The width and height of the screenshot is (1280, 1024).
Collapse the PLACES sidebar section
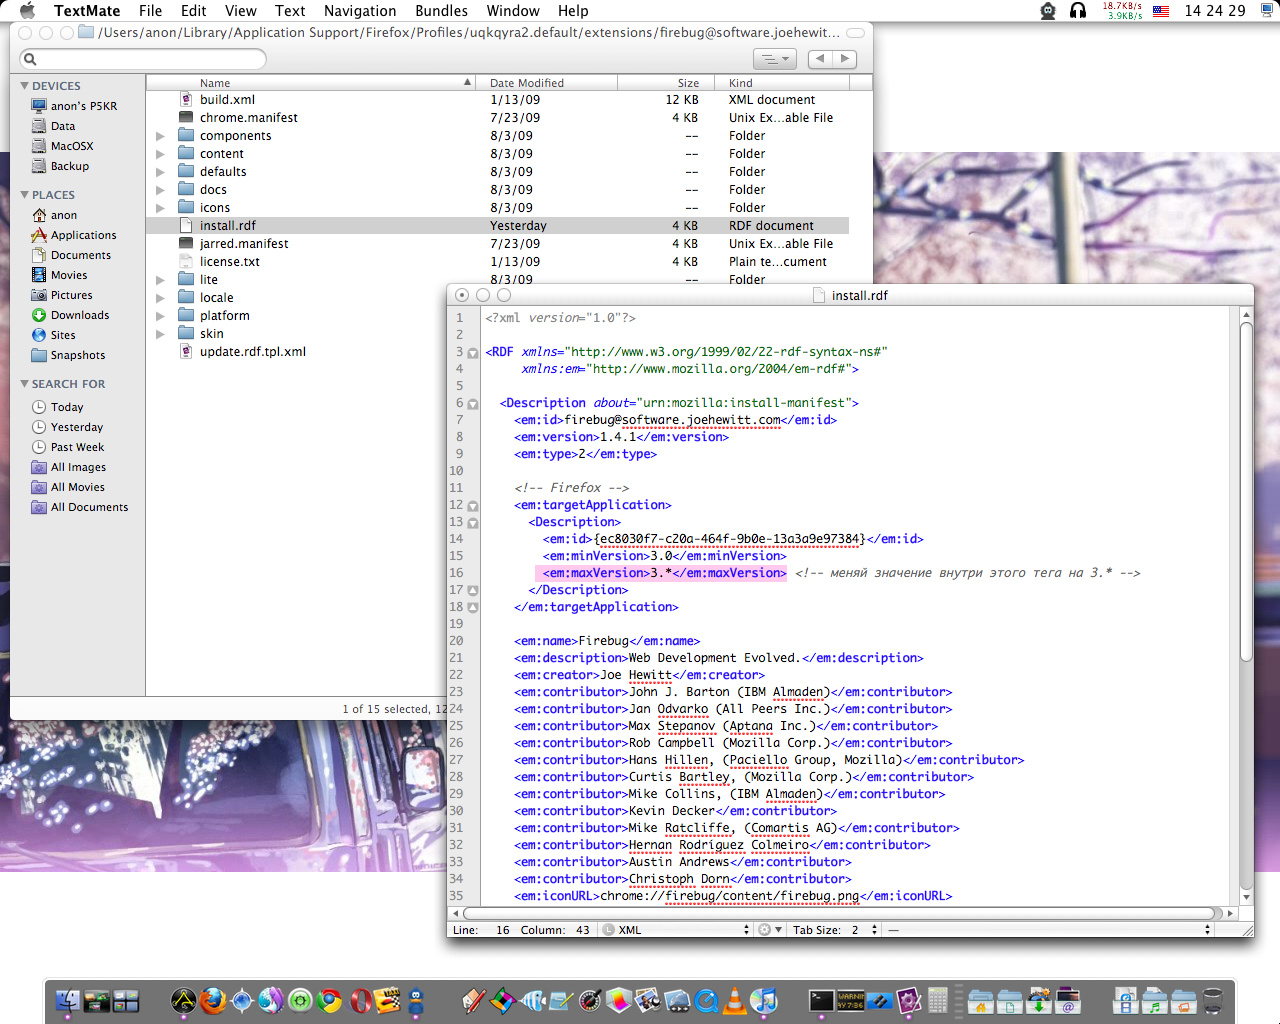(24, 195)
